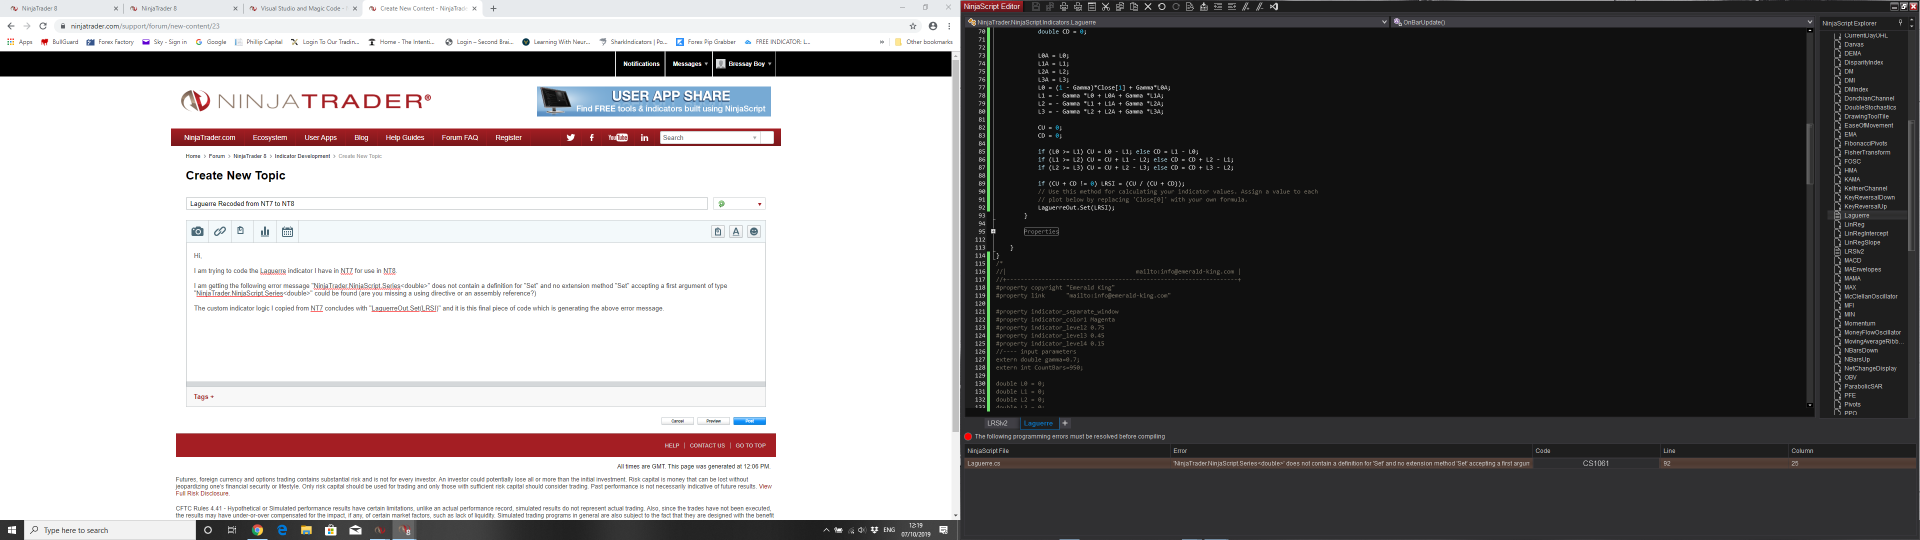Follow the Indicator Development breadcrumb link

pos(302,156)
